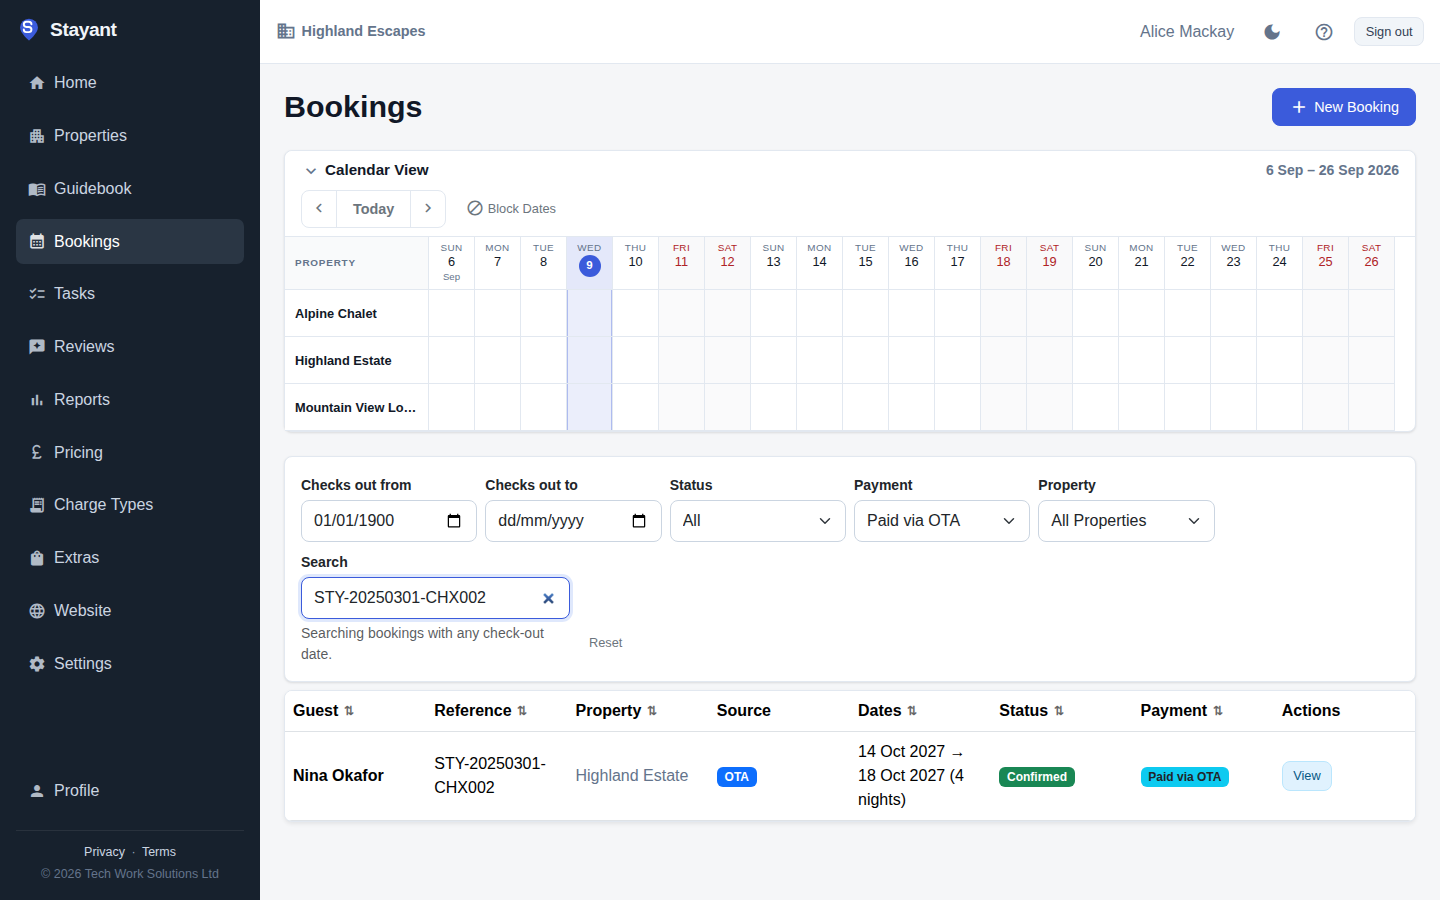Sort bookings by Payment column

pyautogui.click(x=1181, y=711)
